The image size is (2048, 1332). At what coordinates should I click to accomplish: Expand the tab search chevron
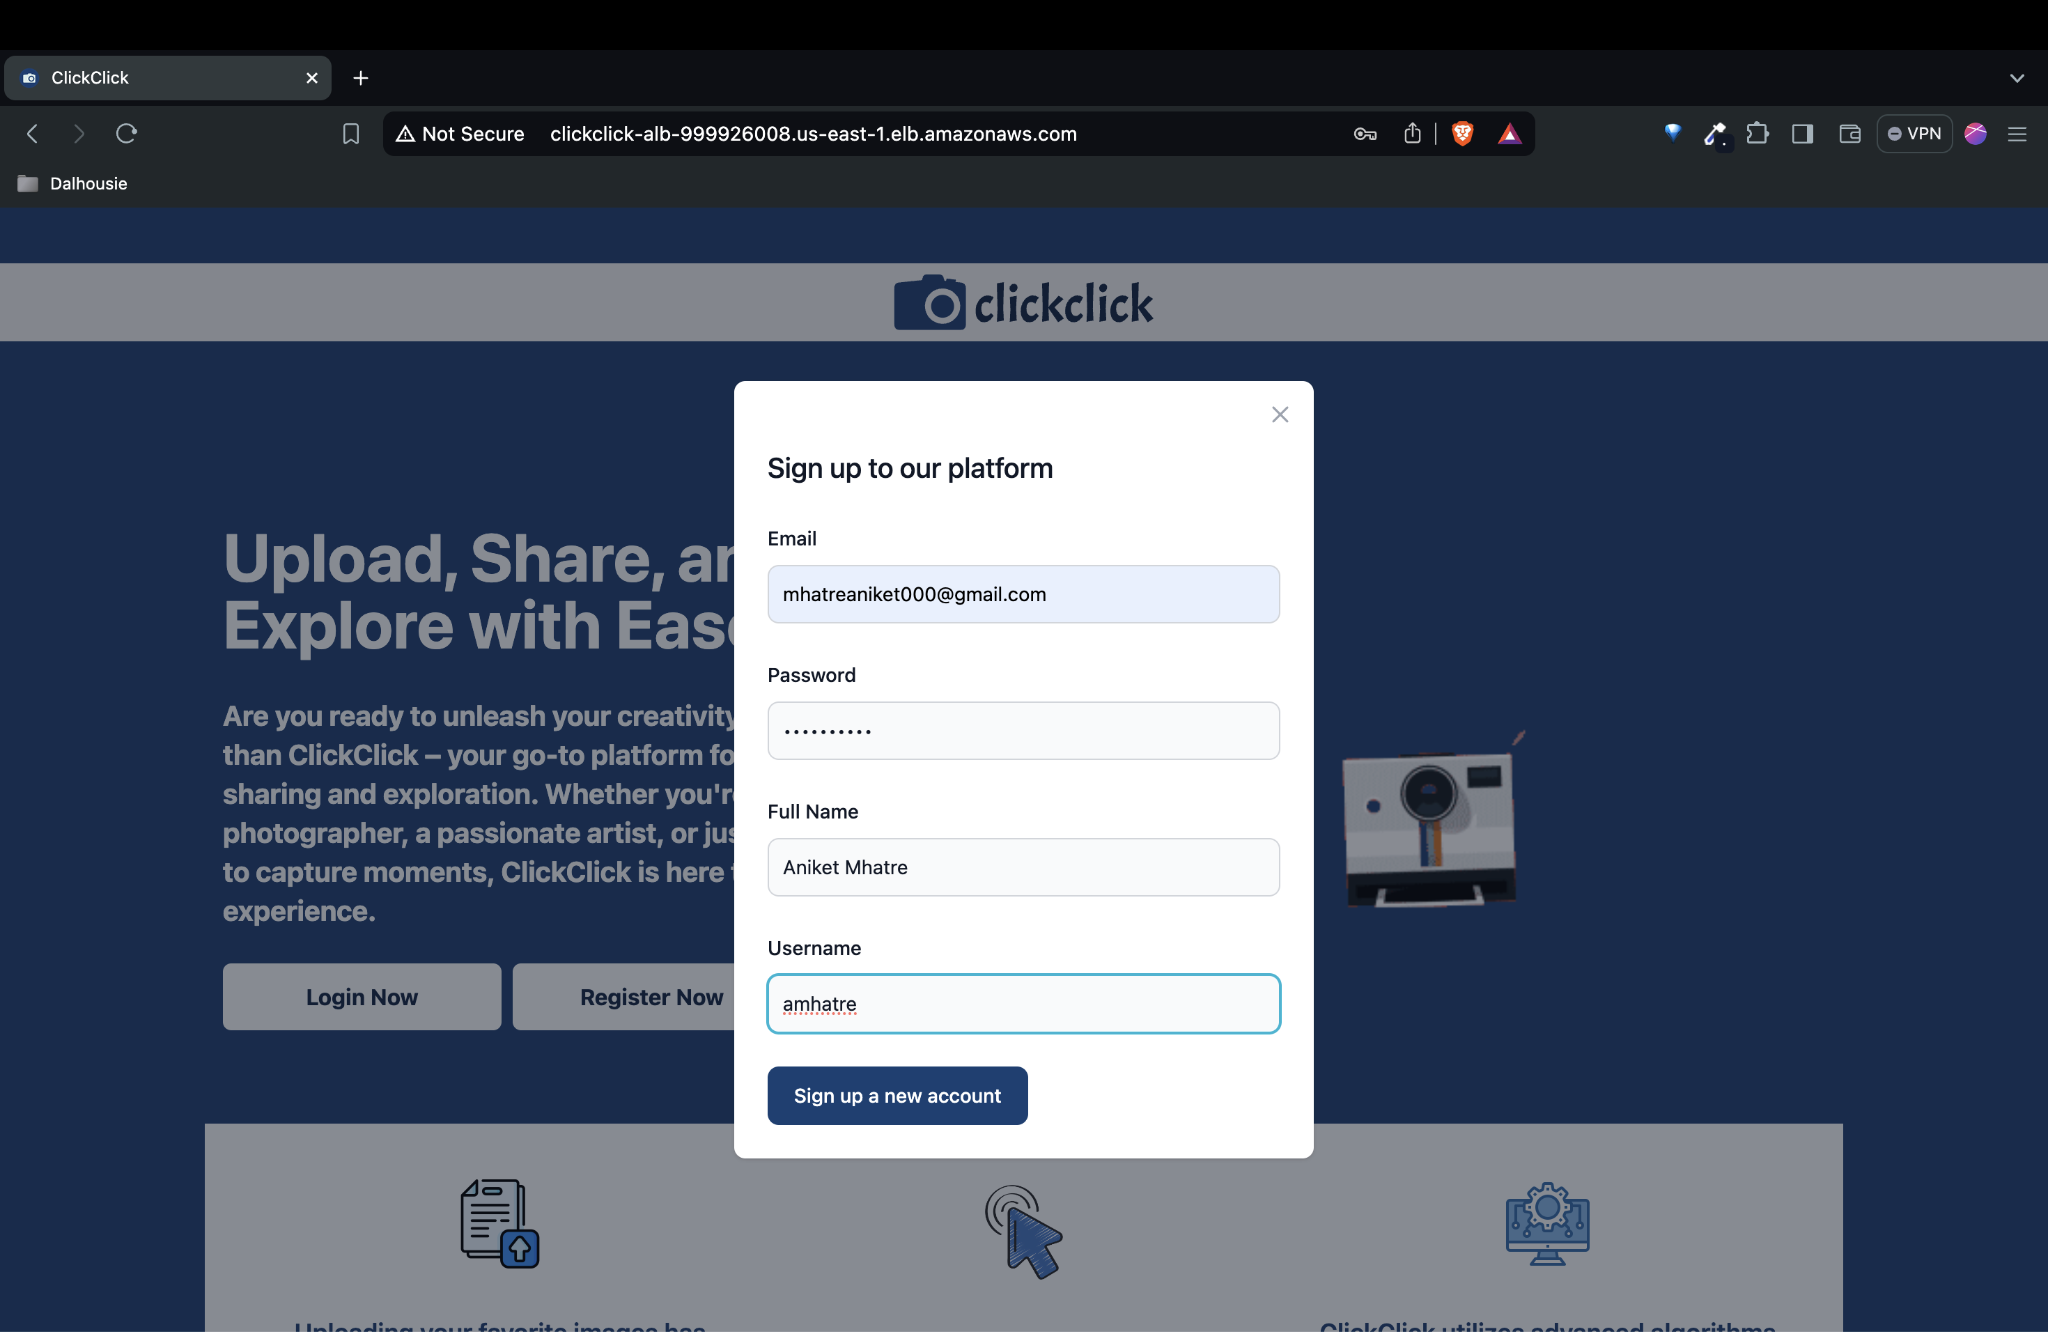click(2017, 78)
